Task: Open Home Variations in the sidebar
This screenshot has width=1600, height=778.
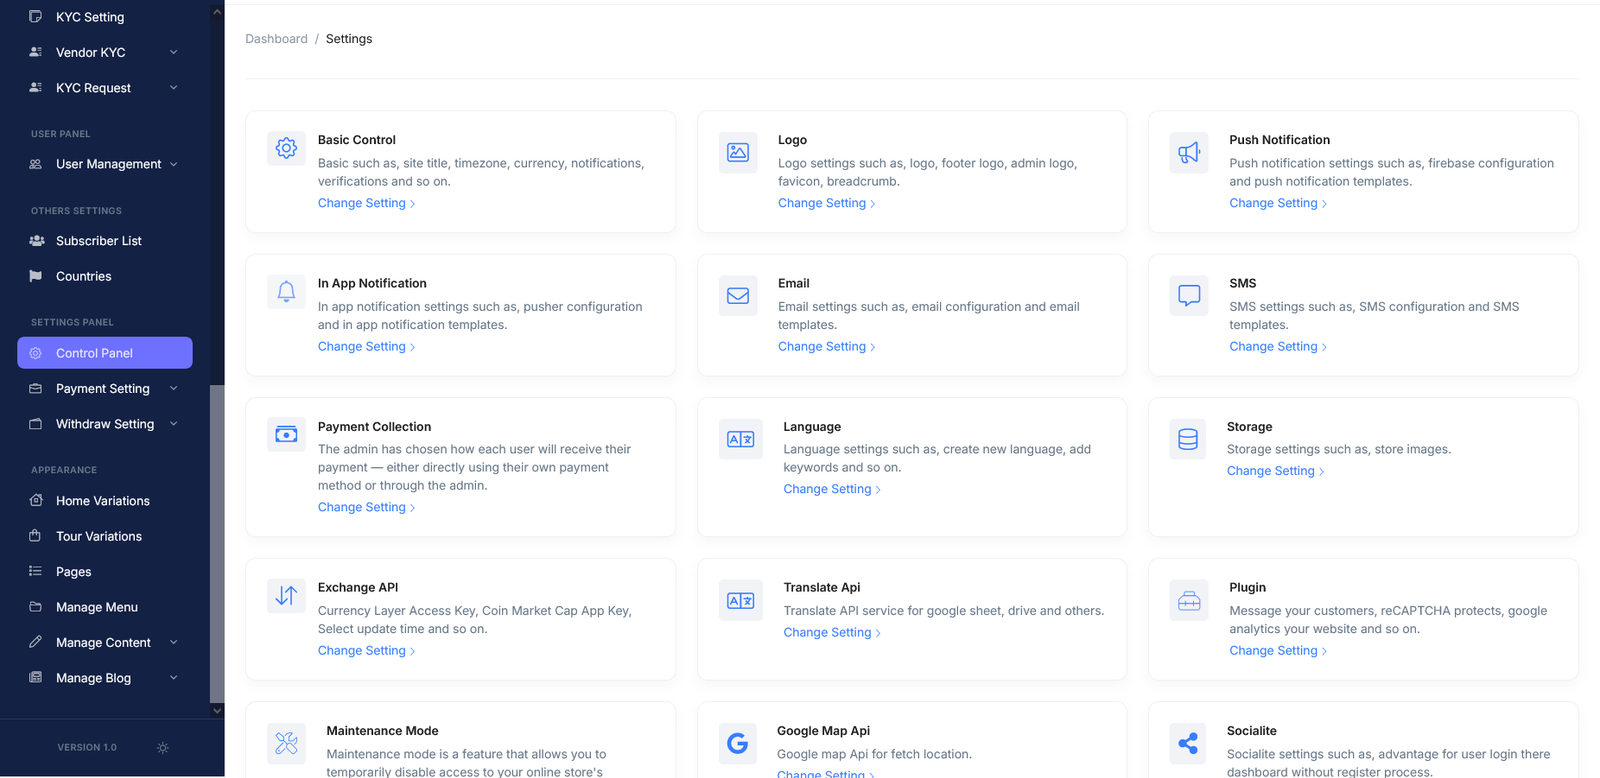Action: coord(102,501)
